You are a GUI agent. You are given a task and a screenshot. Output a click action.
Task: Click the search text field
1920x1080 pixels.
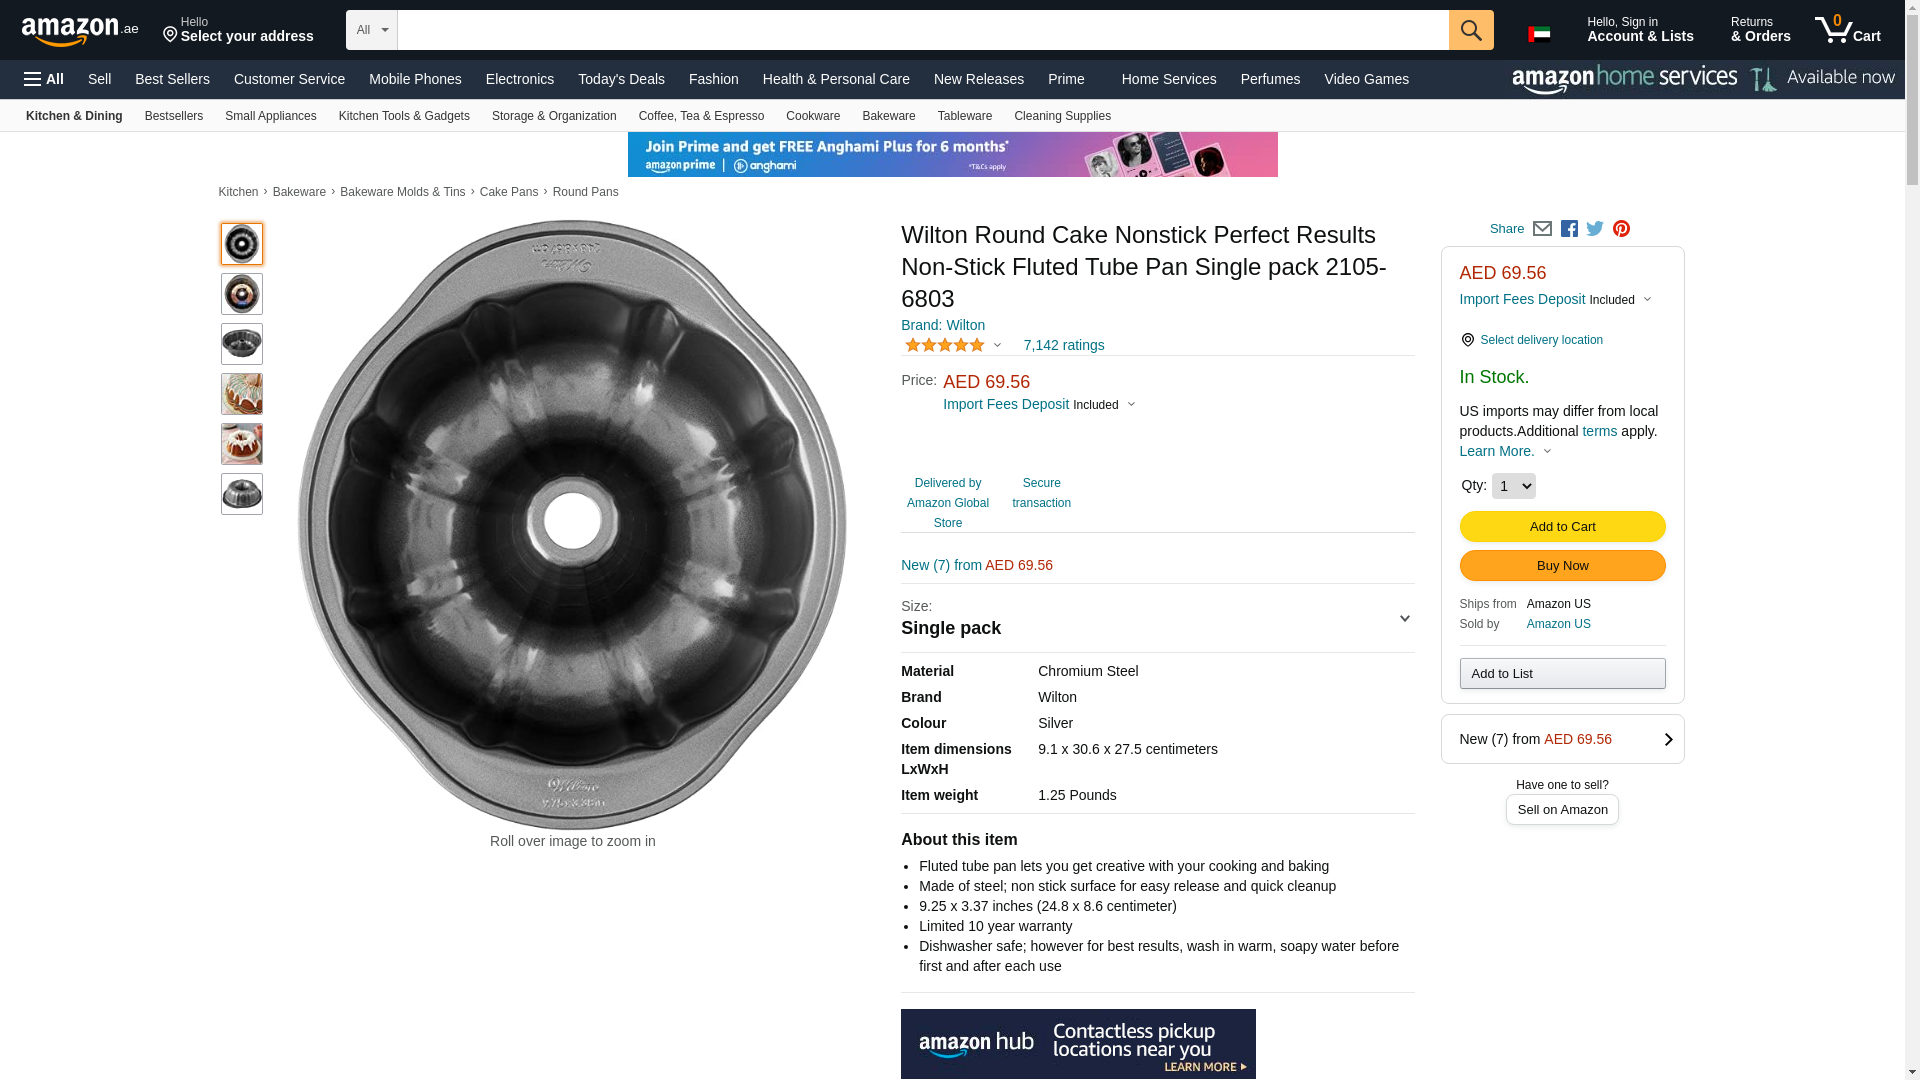922,30
